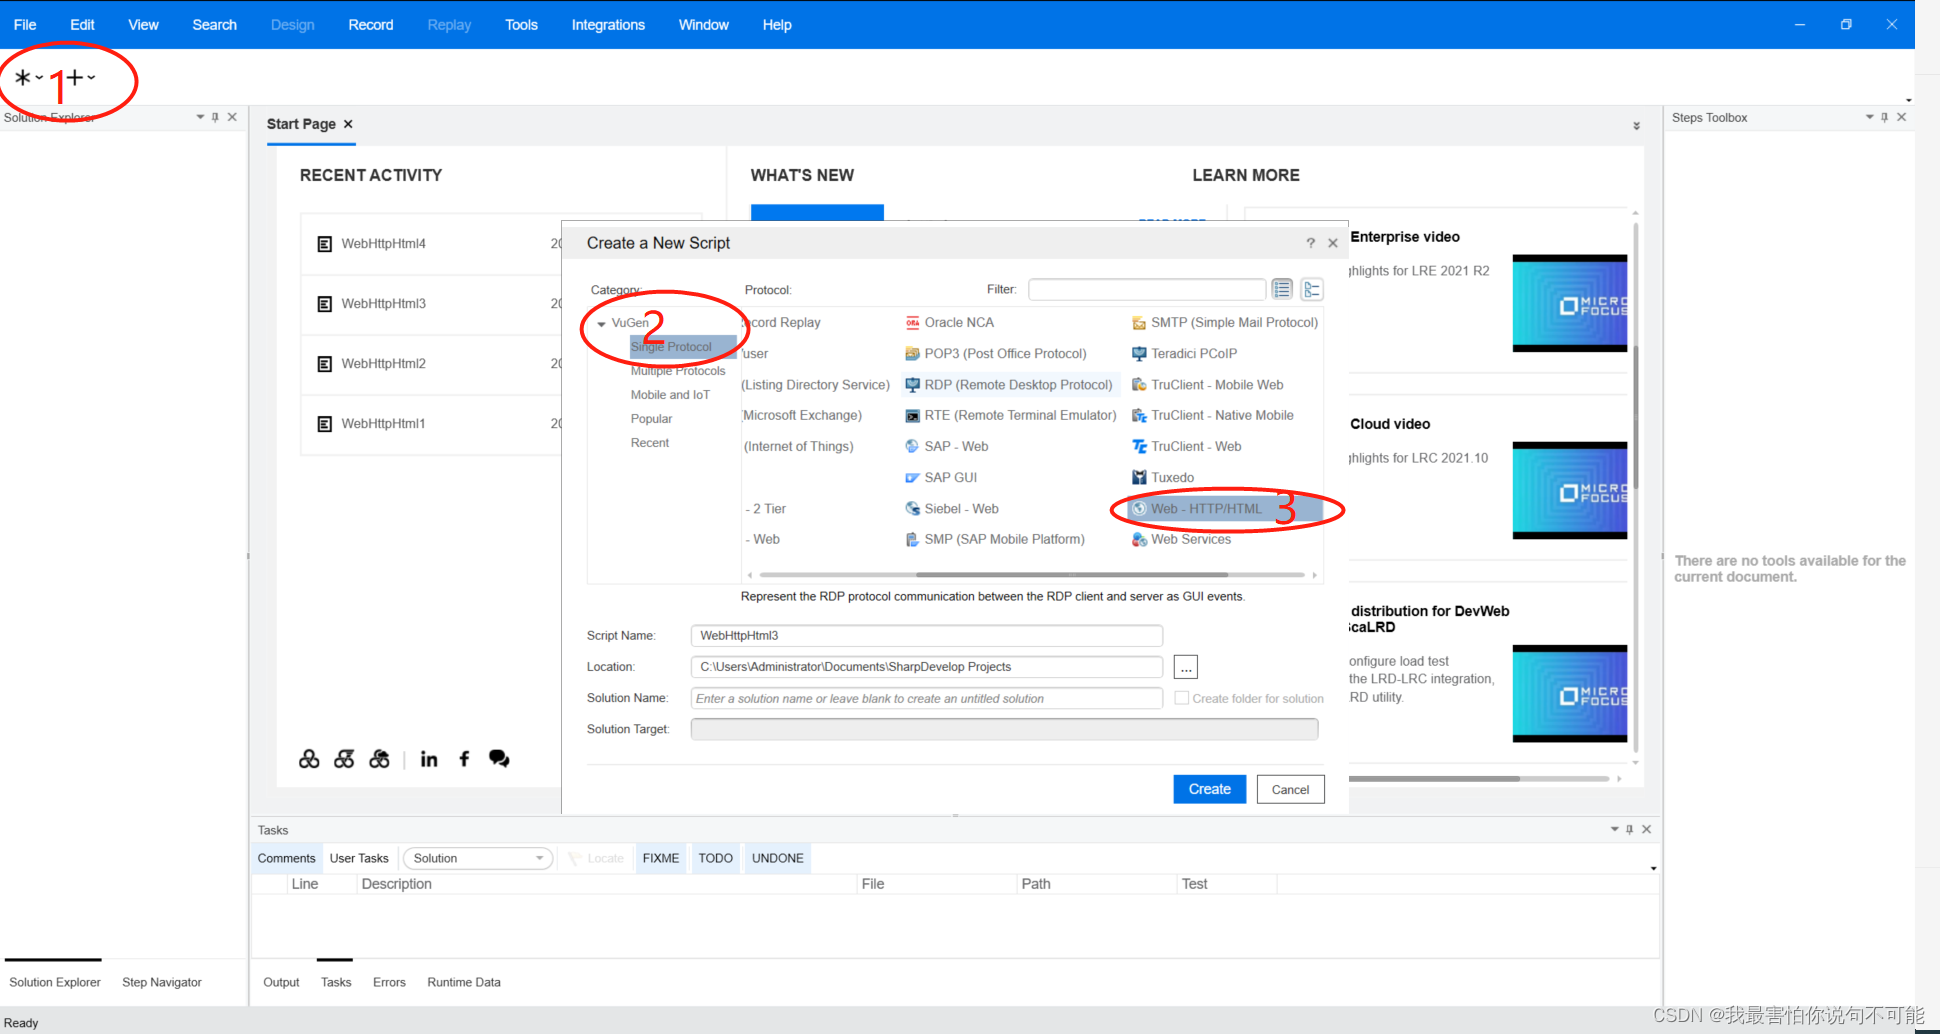This screenshot has height=1034, width=1940.
Task: Open Steps Toolbox panel options dropdown
Action: pyautogui.click(x=1869, y=117)
